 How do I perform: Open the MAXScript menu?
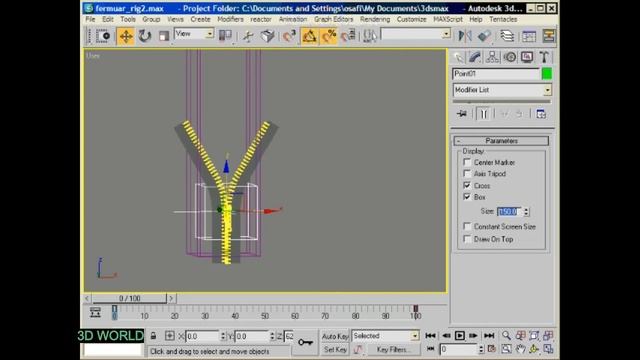(448, 19)
